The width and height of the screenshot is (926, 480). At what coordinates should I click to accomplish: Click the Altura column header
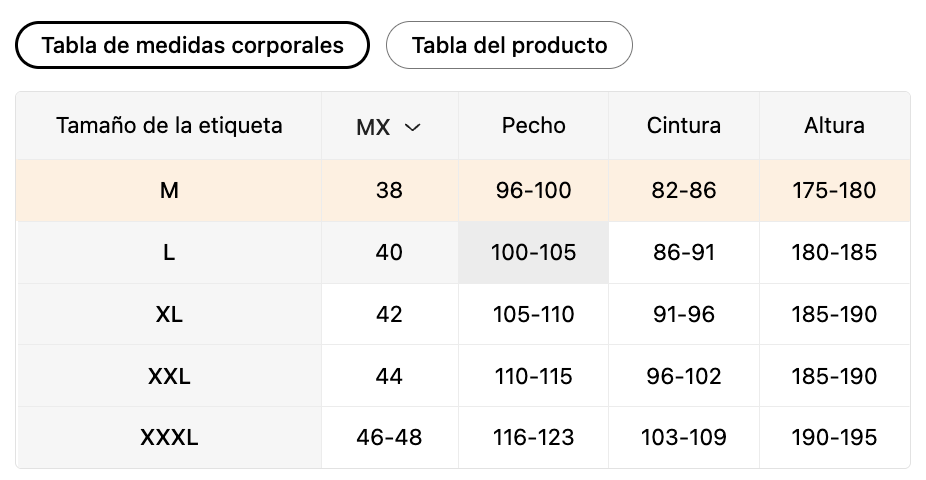(x=834, y=126)
